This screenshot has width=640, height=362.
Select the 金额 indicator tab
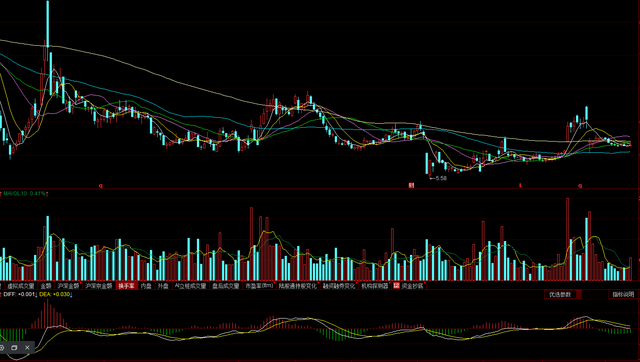(x=46, y=286)
